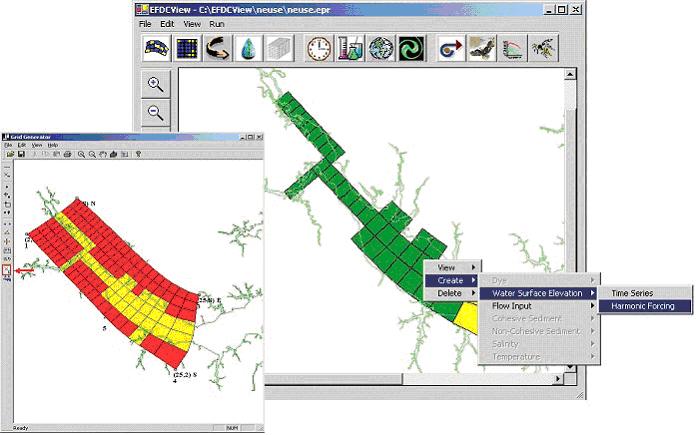Click the yellow grid cell in EFDCView map
The width and height of the screenshot is (696, 435).
point(468,316)
